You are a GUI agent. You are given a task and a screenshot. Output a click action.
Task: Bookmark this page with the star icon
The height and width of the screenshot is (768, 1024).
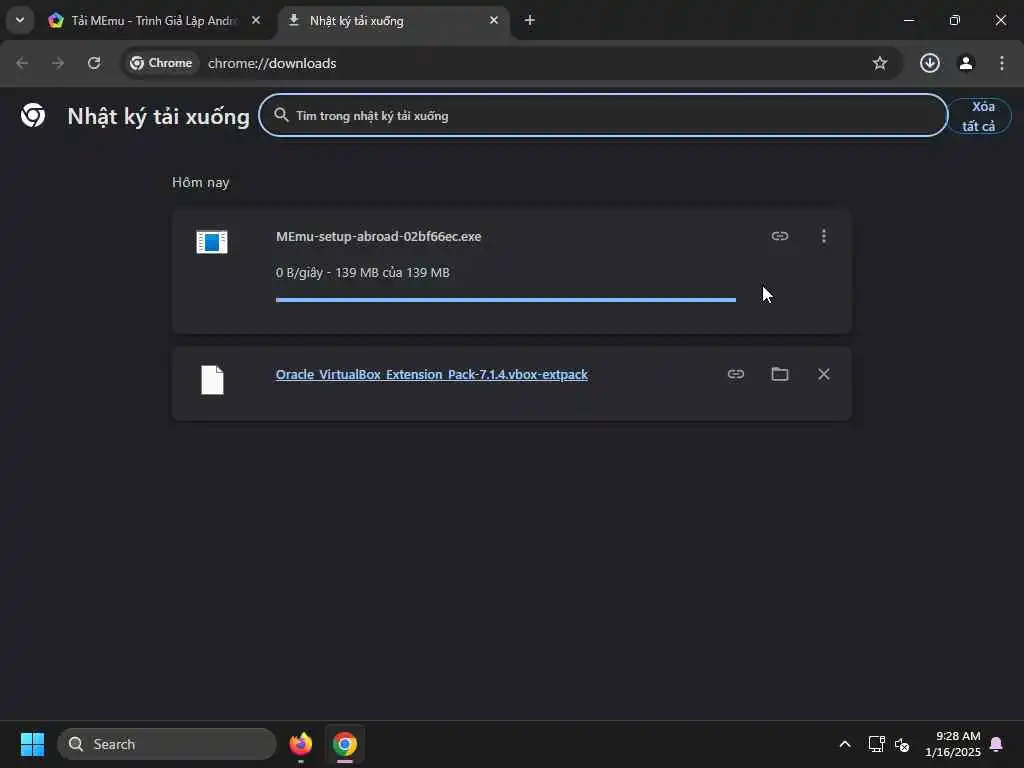point(880,63)
